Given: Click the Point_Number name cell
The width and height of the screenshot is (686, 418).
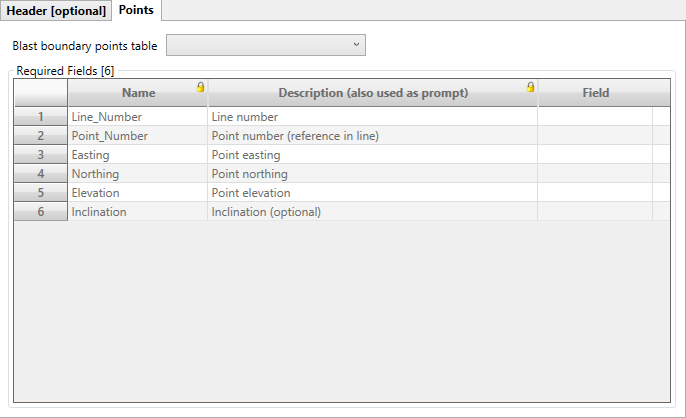Looking at the screenshot, I should click(x=137, y=136).
